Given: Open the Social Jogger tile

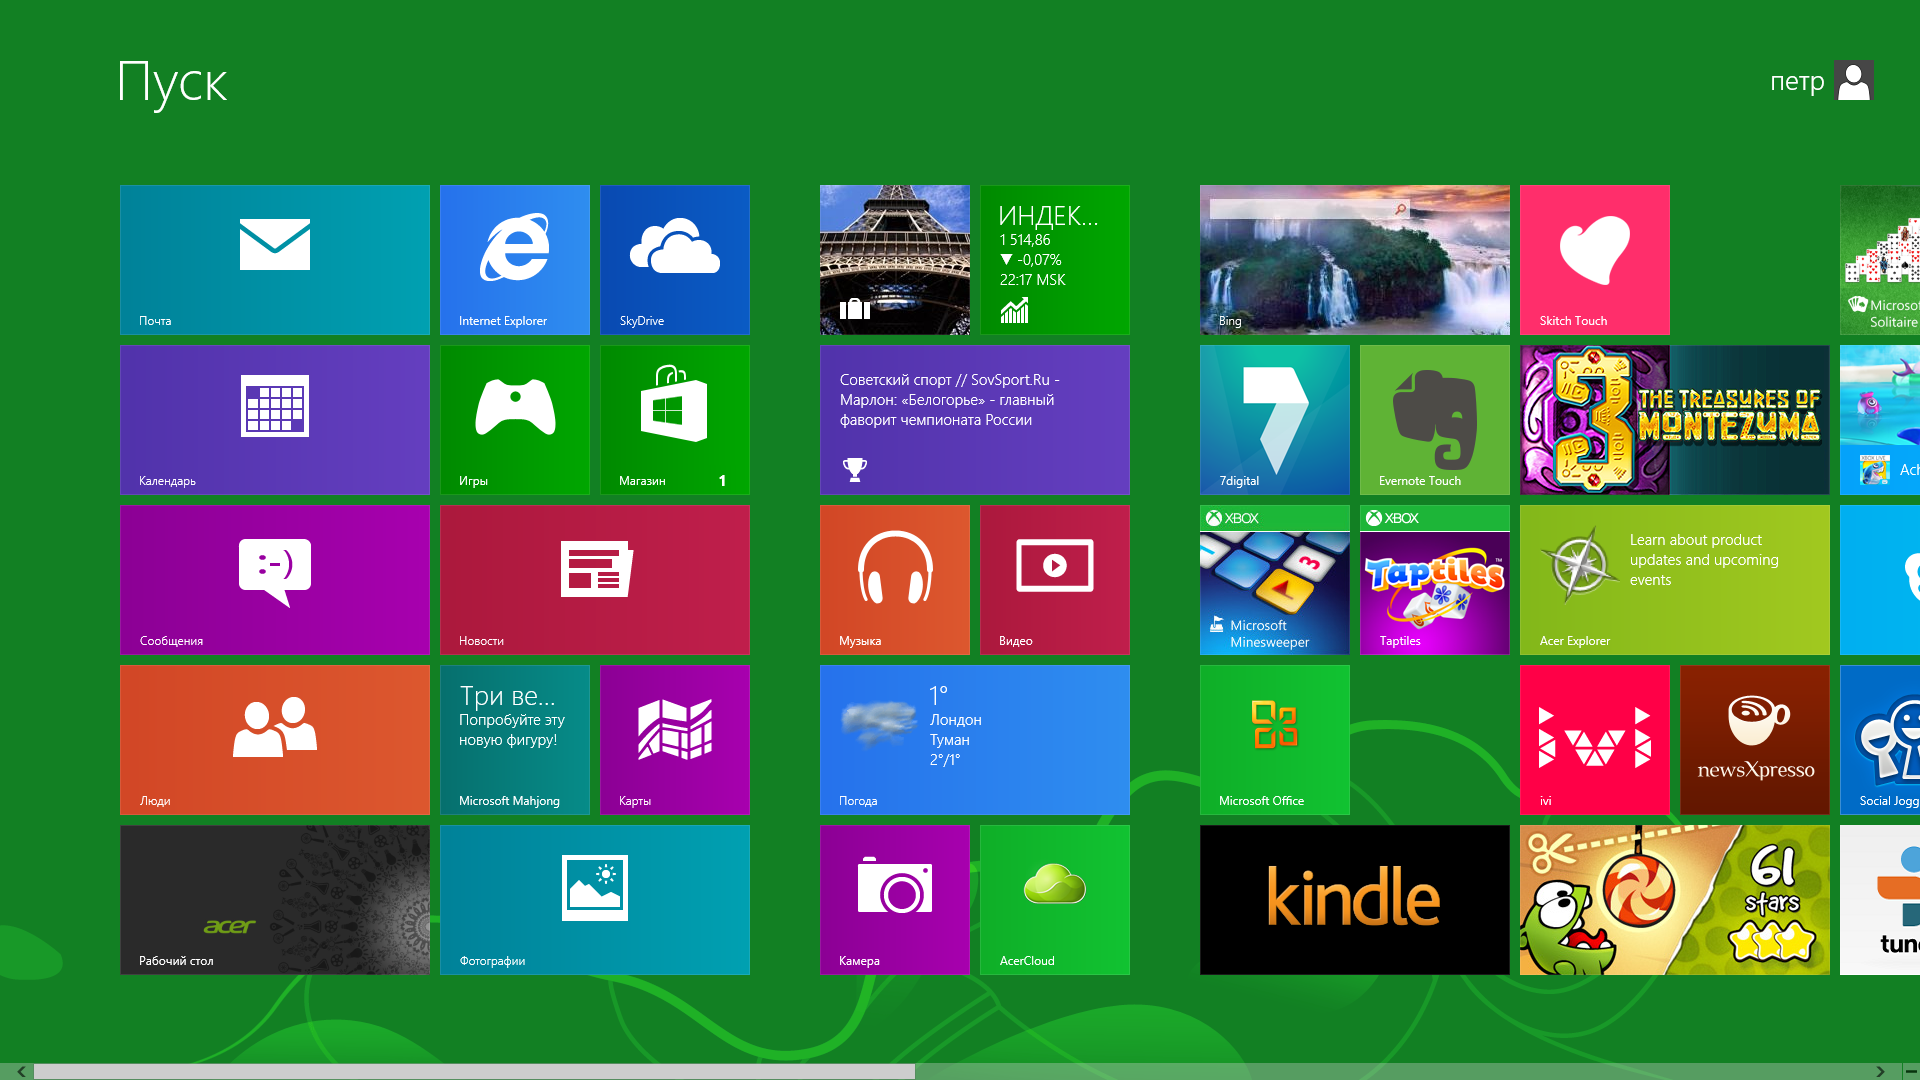Looking at the screenshot, I should pyautogui.click(x=1880, y=740).
